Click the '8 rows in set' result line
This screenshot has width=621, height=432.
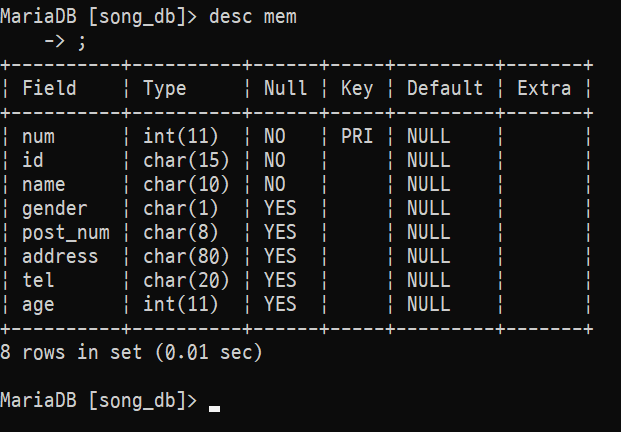[x=131, y=352]
